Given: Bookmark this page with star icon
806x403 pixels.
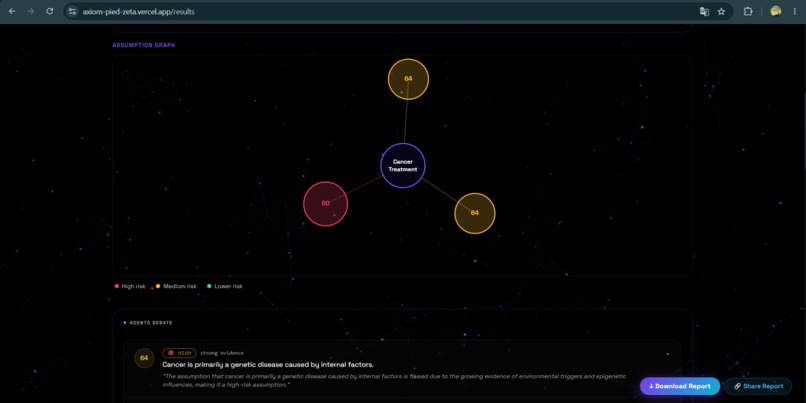Looking at the screenshot, I should coord(721,11).
